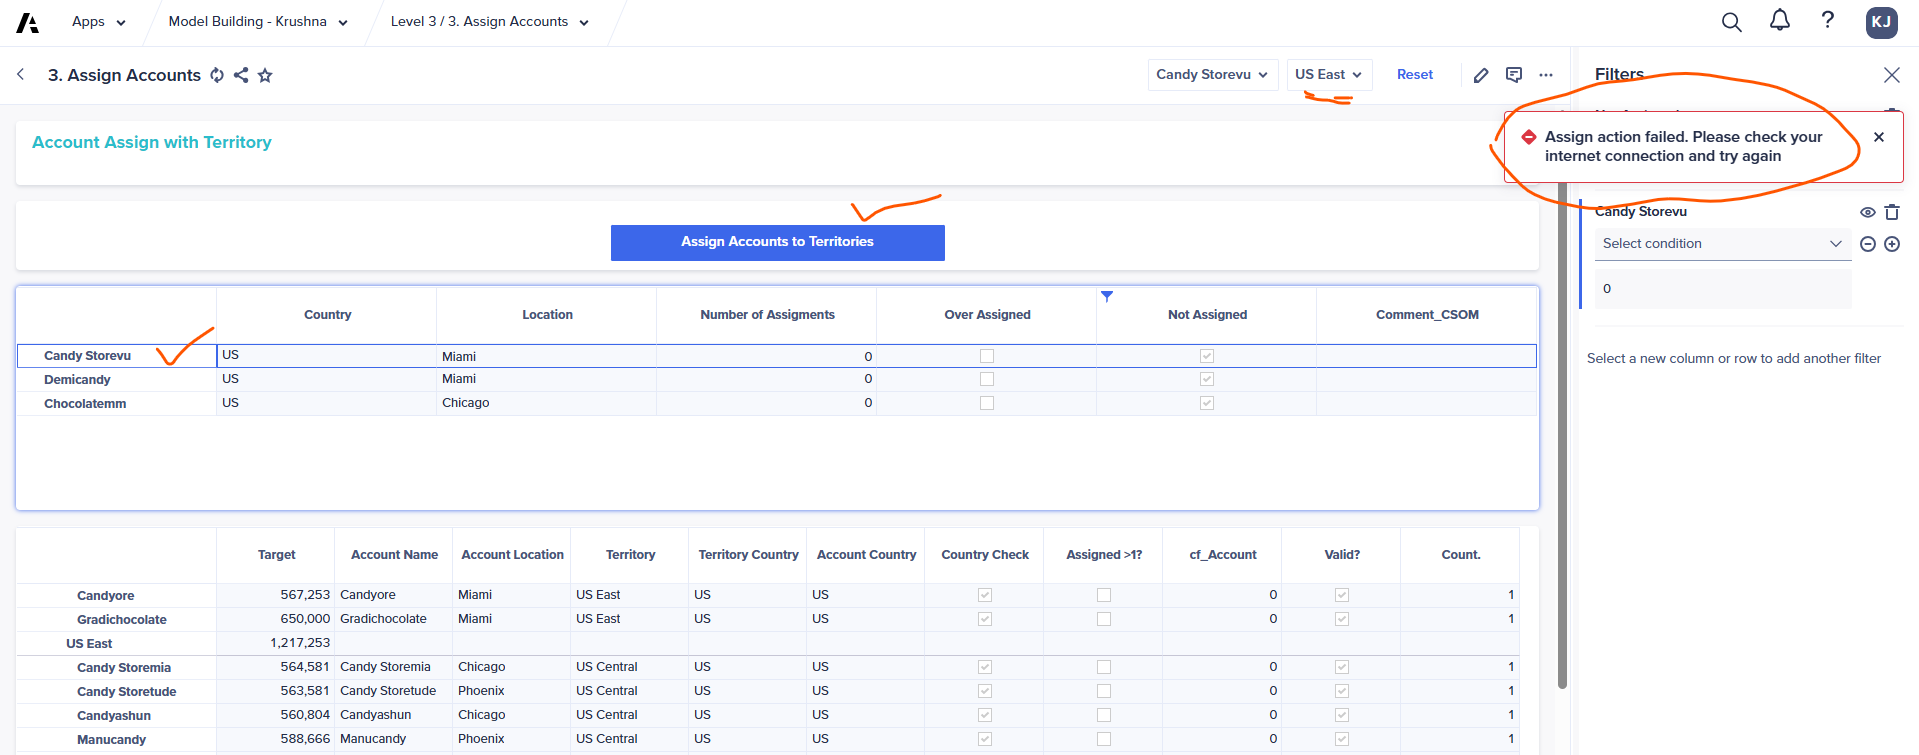1919x755 pixels.
Task: Toggle Over Assigned checkbox for Demicandy
Action: [987, 379]
